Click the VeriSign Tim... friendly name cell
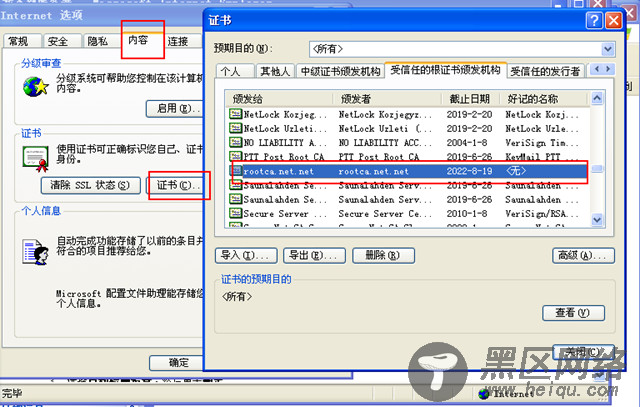The height and width of the screenshot is (407, 640). (x=542, y=142)
